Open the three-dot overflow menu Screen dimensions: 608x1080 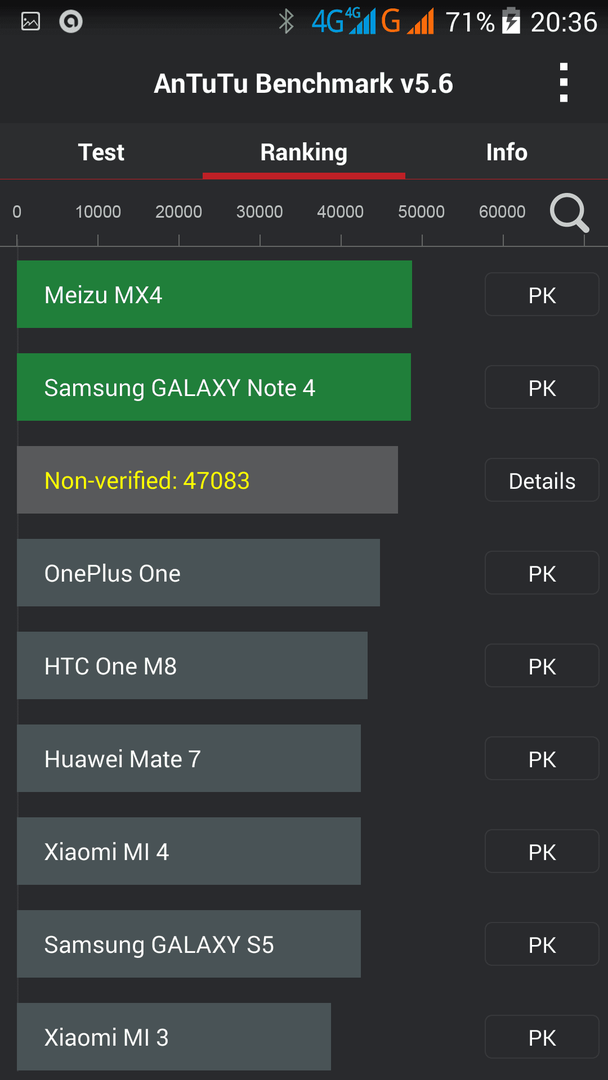click(x=563, y=83)
